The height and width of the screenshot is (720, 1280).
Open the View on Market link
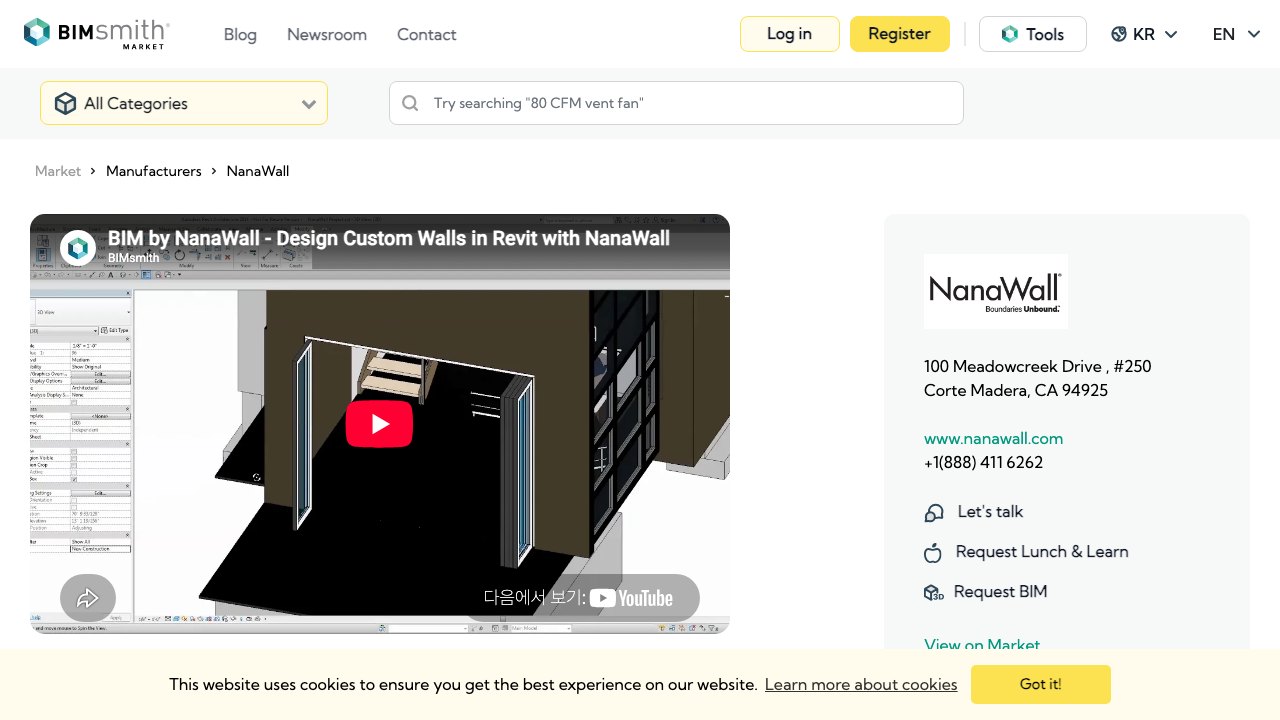tap(982, 644)
